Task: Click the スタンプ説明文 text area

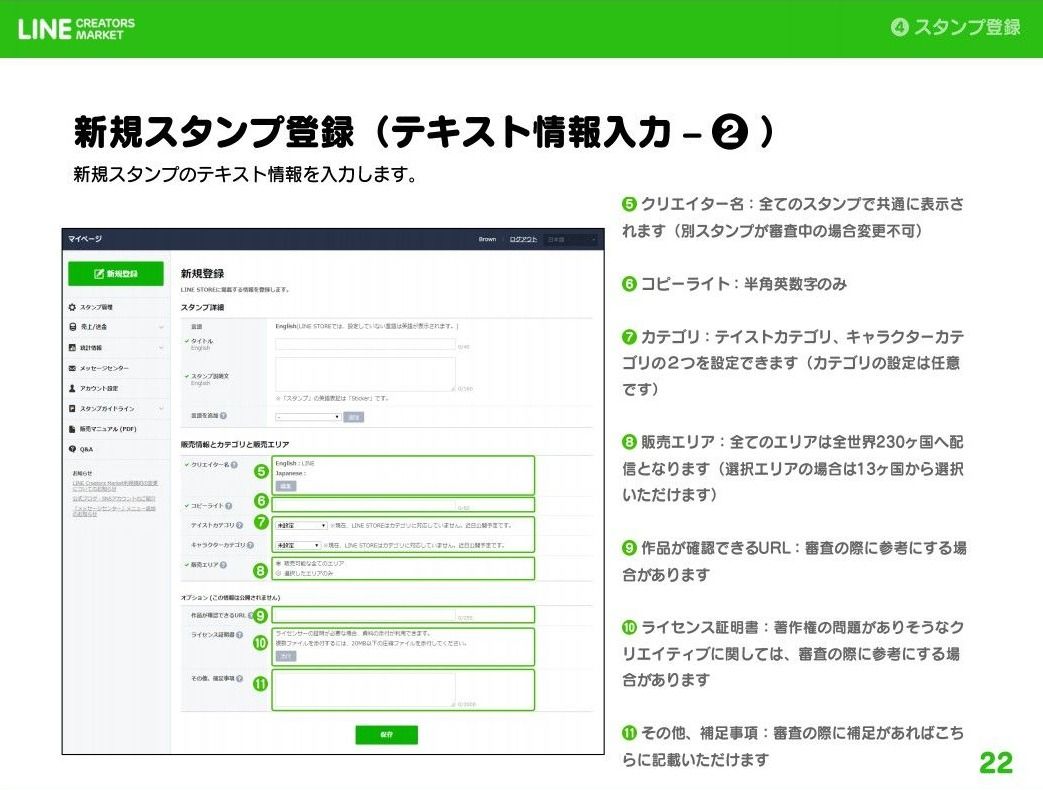Action: [365, 374]
